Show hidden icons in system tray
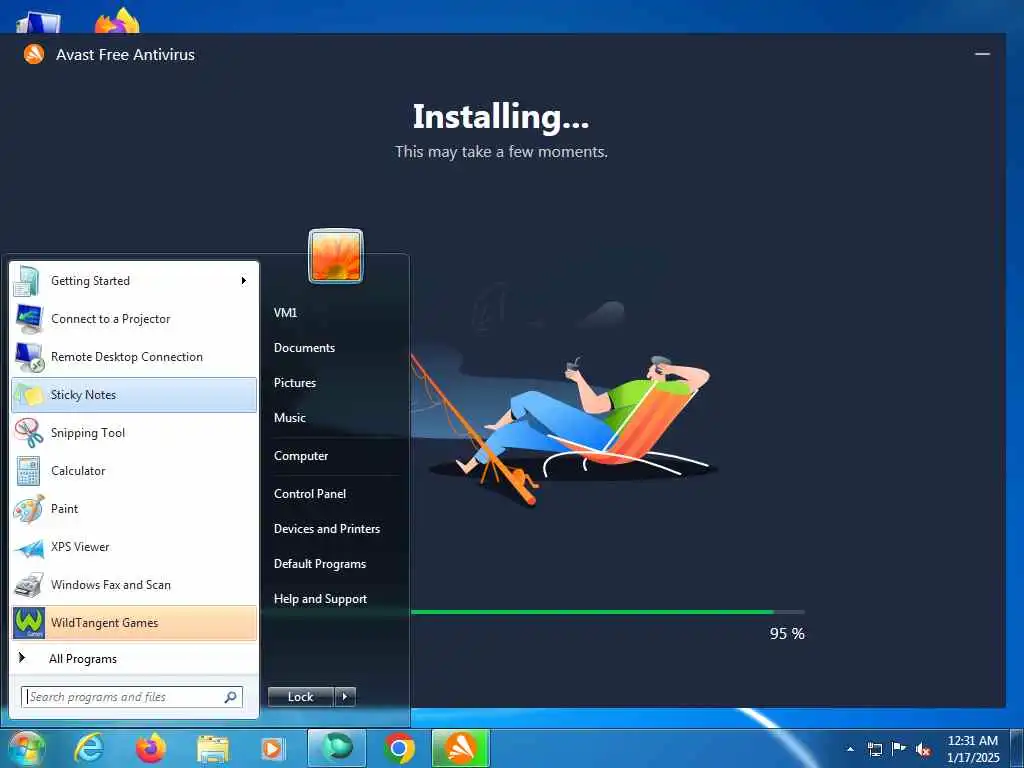The image size is (1024, 768). tap(850, 749)
